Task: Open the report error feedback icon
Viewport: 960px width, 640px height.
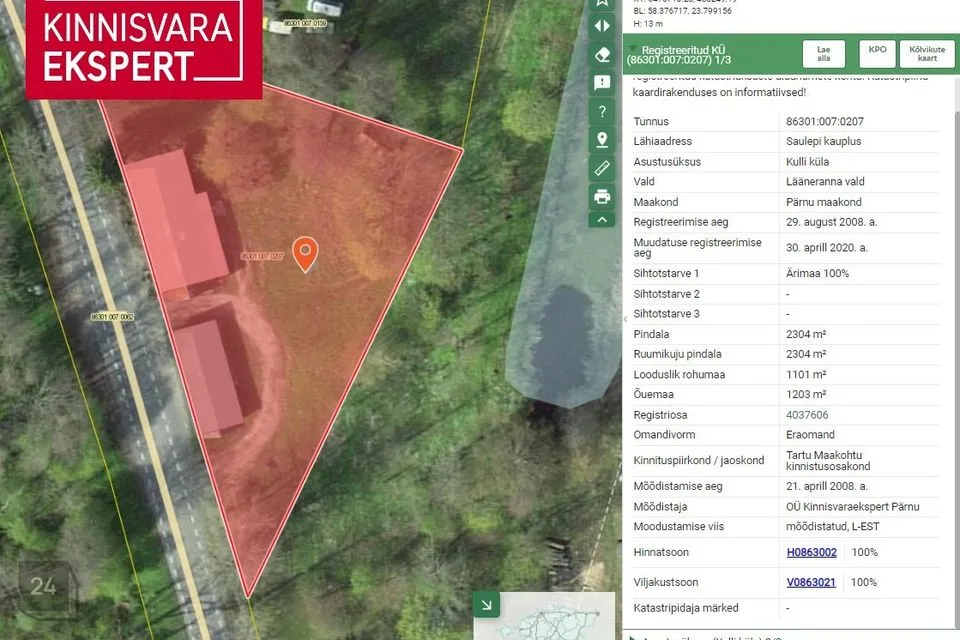Action: [x=602, y=83]
